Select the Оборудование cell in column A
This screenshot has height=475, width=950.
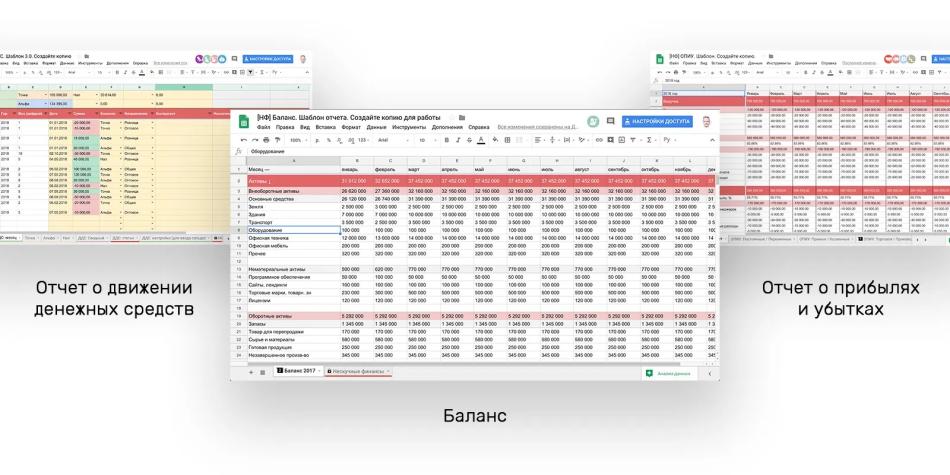(x=292, y=230)
